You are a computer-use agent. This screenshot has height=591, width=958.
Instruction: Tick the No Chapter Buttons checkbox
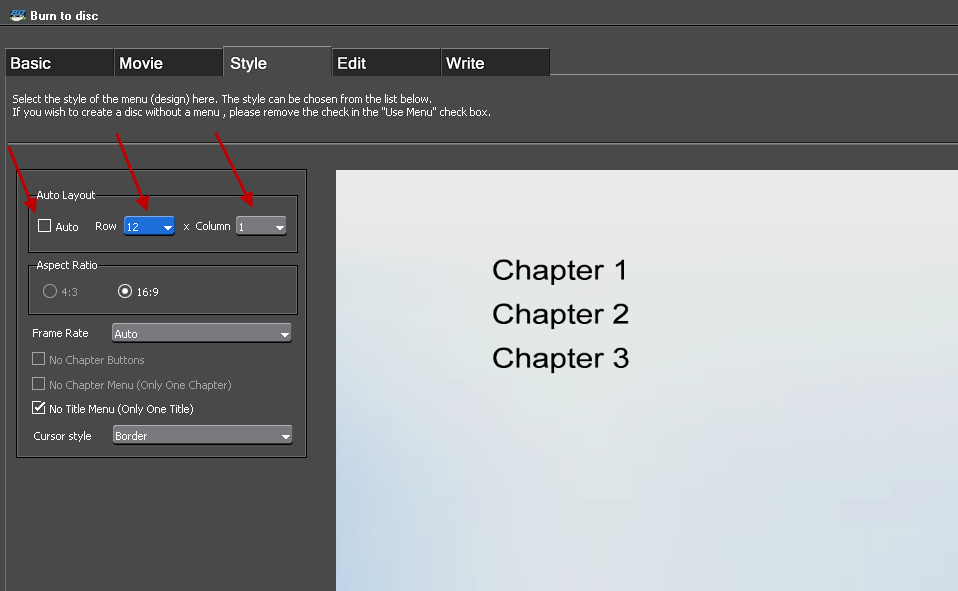click(39, 359)
